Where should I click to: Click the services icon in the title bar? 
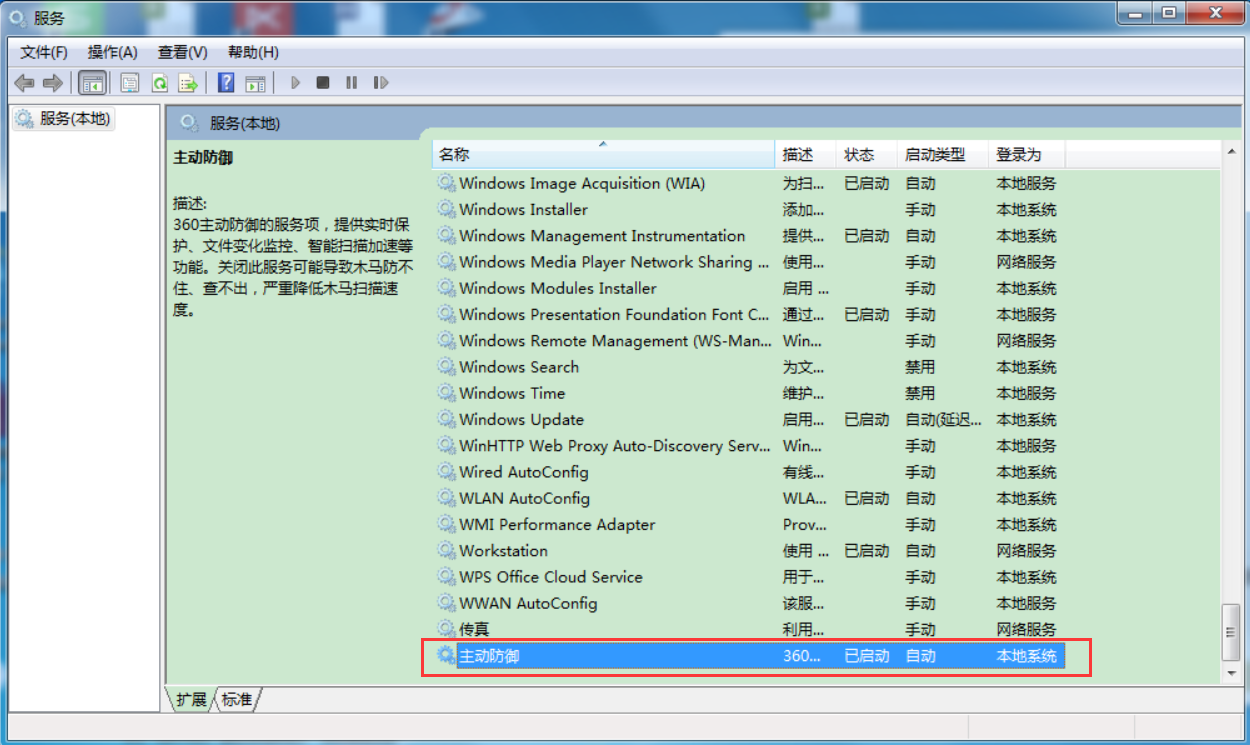coord(17,16)
